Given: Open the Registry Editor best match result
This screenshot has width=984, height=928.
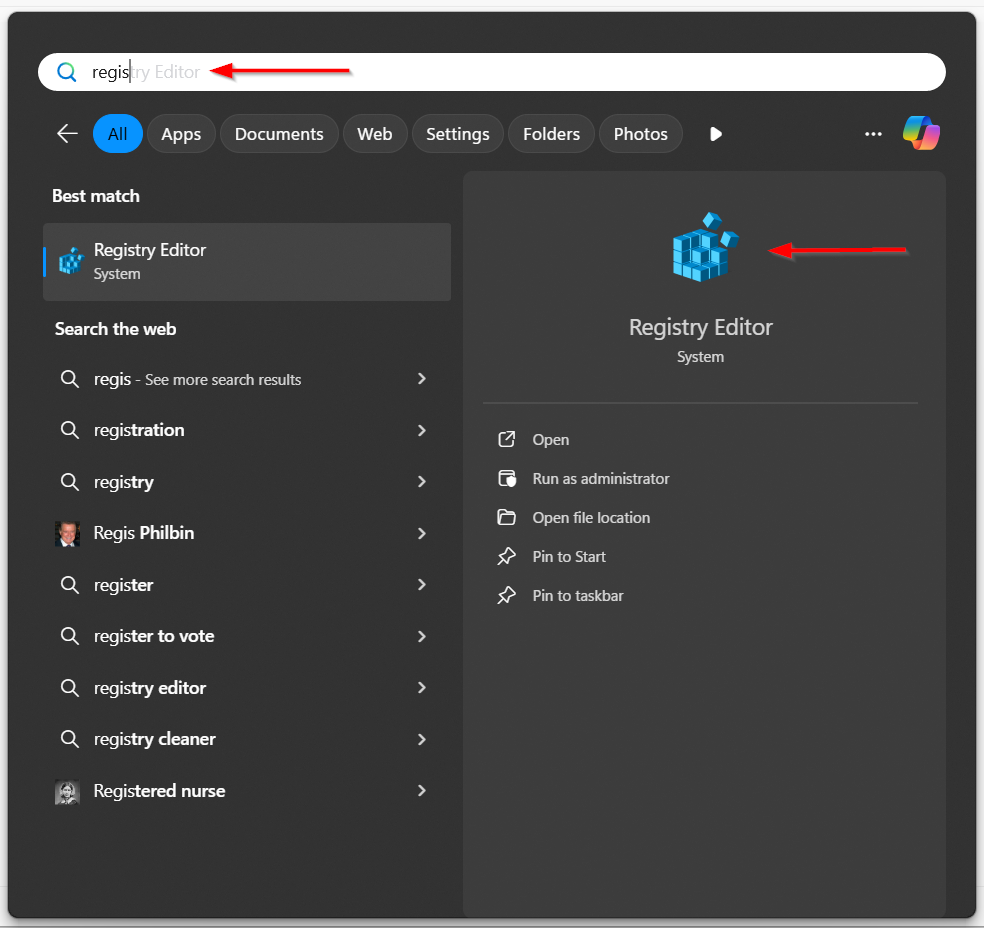Looking at the screenshot, I should coord(247,262).
